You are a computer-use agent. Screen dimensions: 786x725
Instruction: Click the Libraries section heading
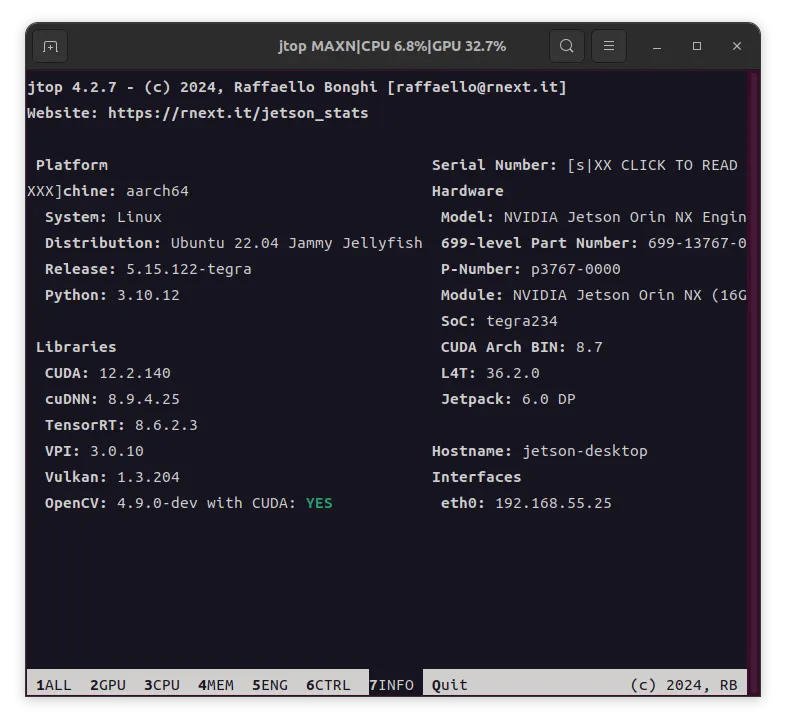76,347
